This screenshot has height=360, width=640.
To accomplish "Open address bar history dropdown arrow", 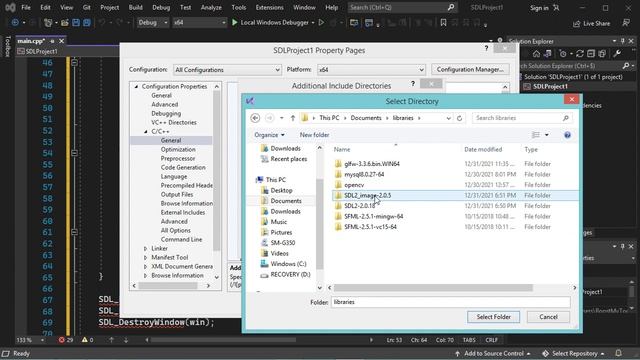I will pos(449,118).
